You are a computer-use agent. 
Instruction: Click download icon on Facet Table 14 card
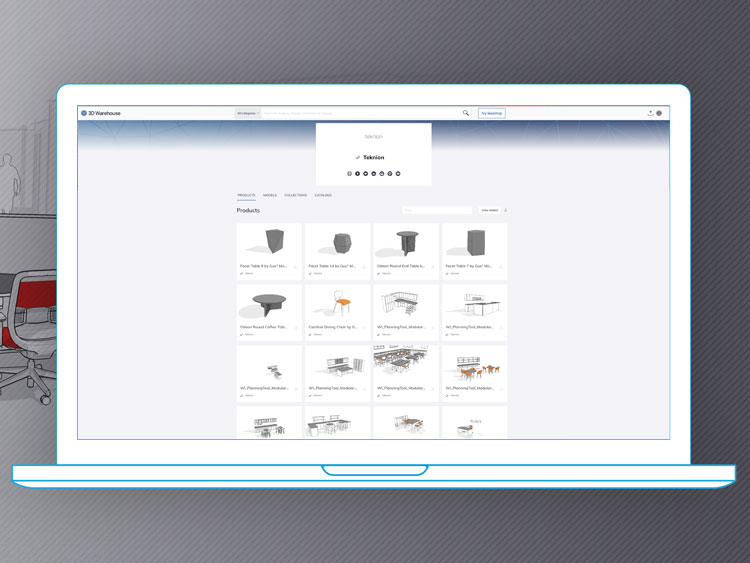click(x=364, y=267)
